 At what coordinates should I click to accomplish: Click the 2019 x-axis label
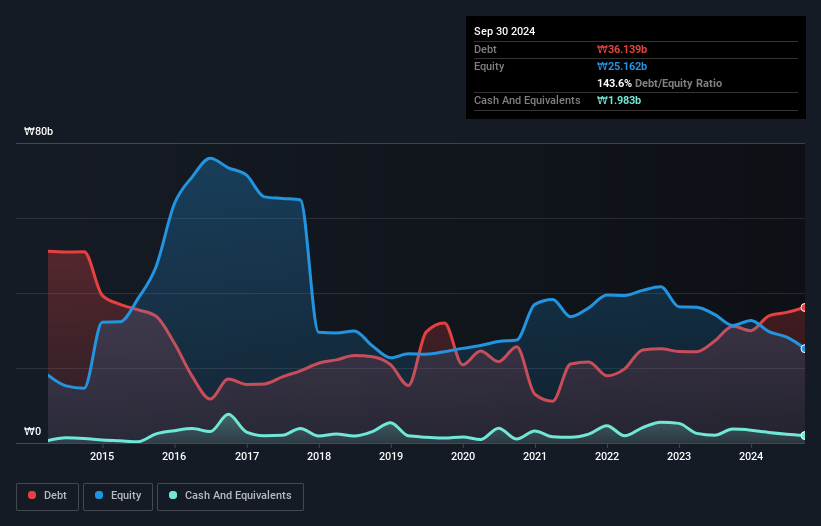[x=391, y=456]
